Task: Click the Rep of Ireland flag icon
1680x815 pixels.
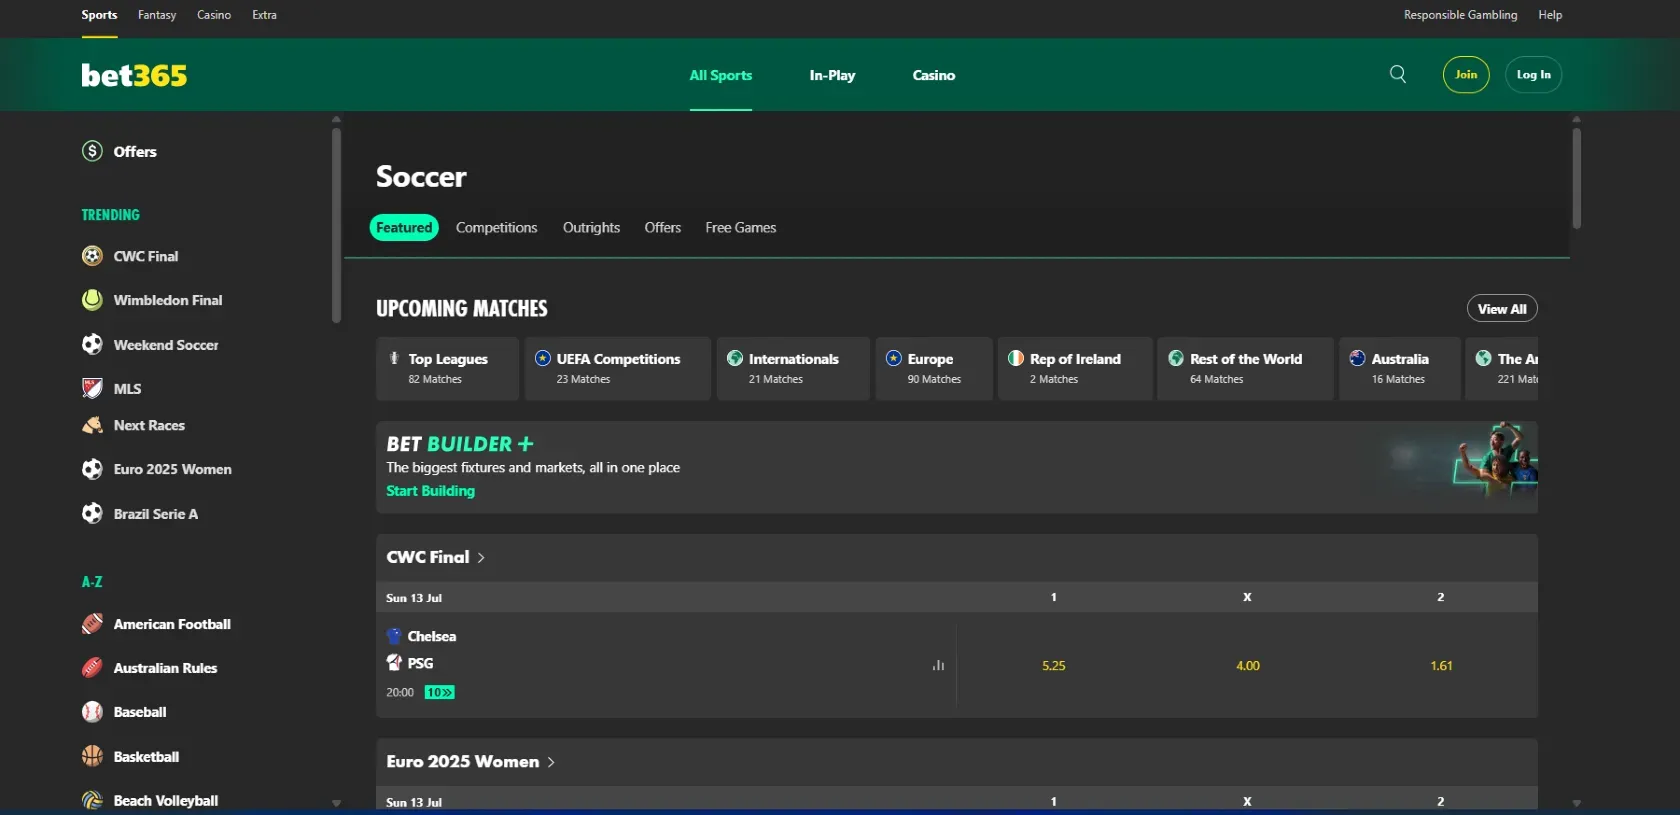Action: coord(1016,358)
